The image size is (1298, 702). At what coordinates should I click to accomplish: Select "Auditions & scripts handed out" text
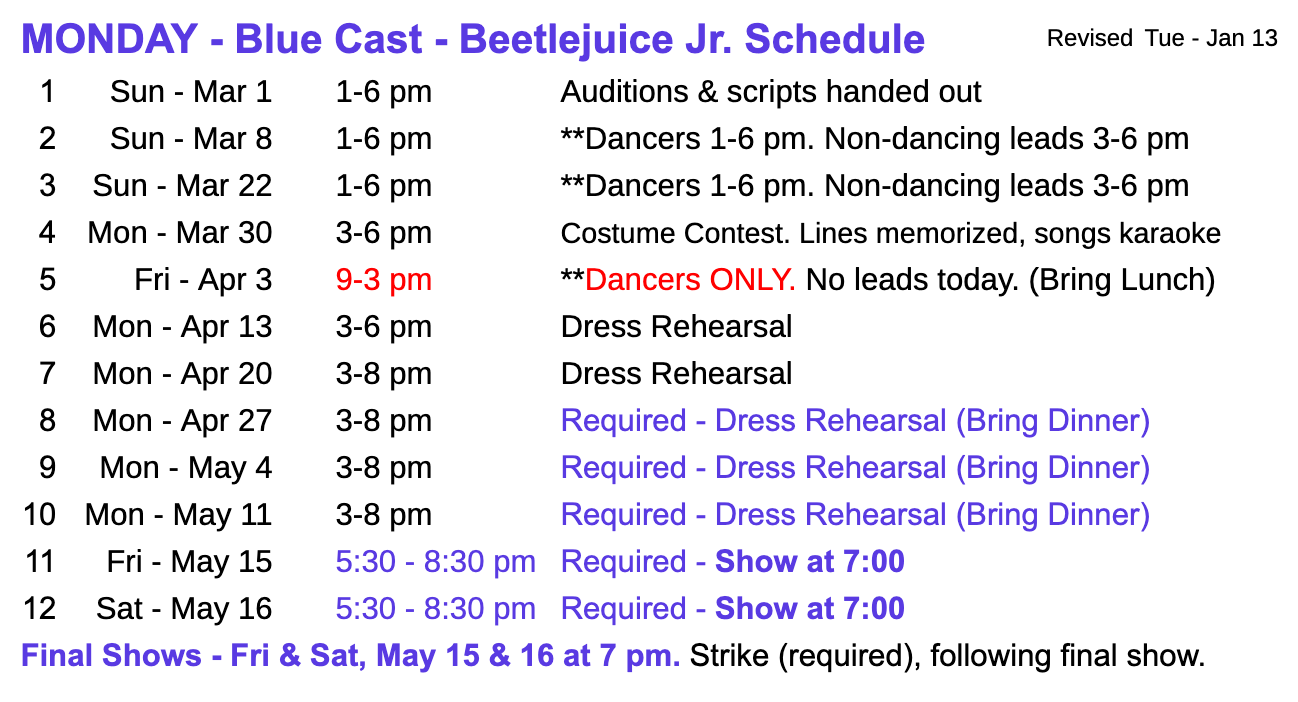point(770,92)
